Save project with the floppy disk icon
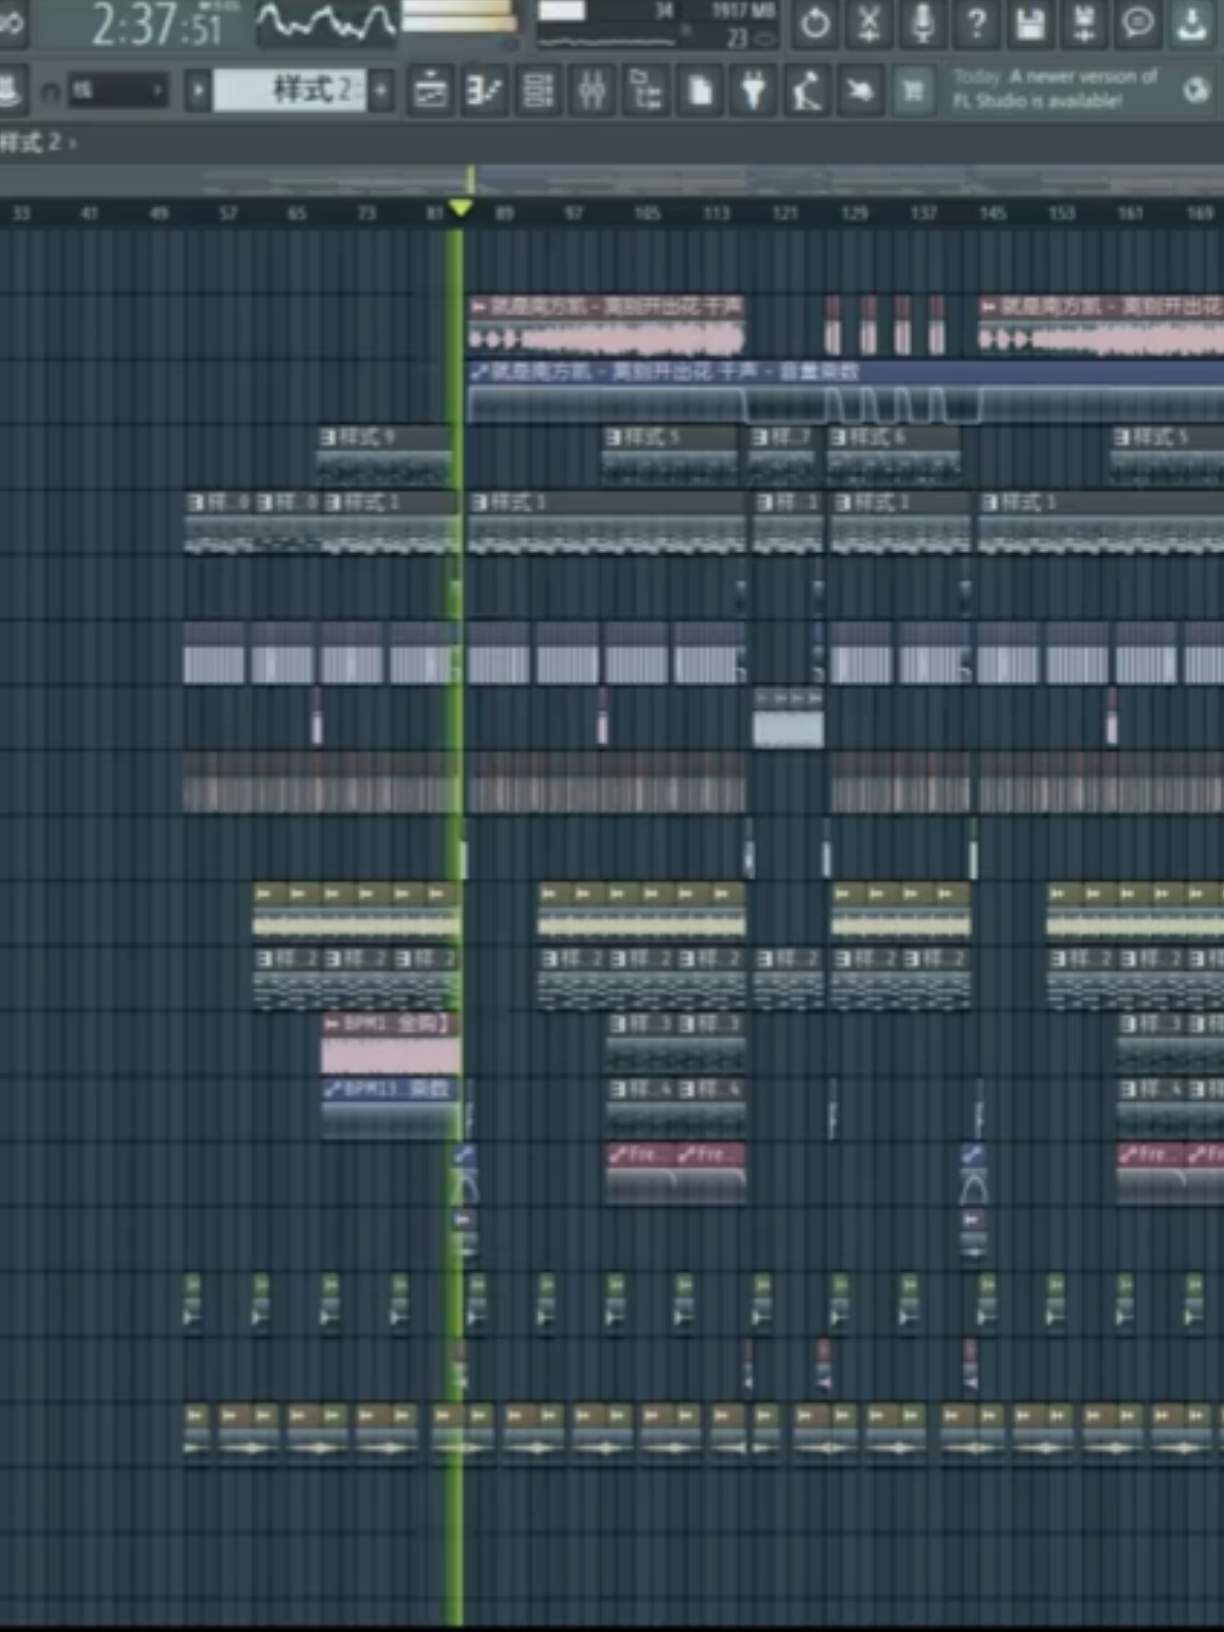The height and width of the screenshot is (1632, 1224). click(1031, 23)
